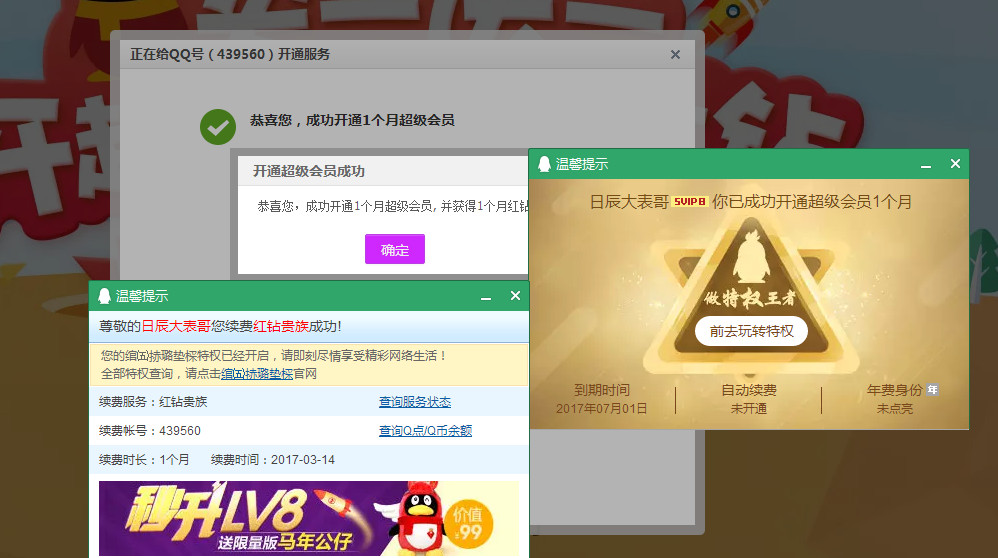Open the 查询Q点/Q币余额 link
The image size is (998, 558).
coord(425,431)
